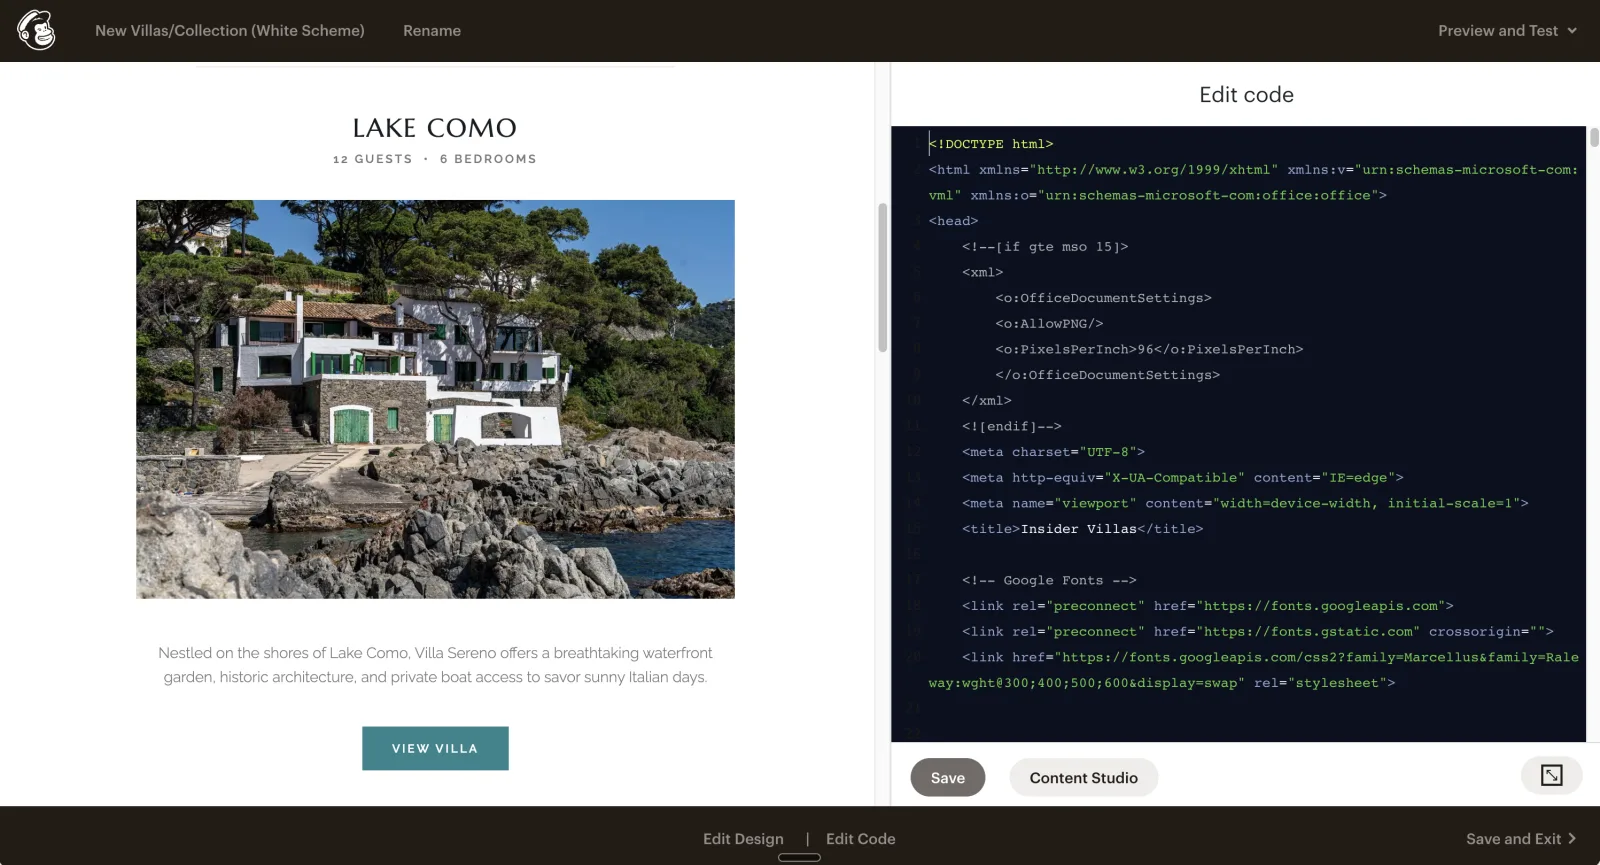Click the Save button under the code editor

click(947, 778)
